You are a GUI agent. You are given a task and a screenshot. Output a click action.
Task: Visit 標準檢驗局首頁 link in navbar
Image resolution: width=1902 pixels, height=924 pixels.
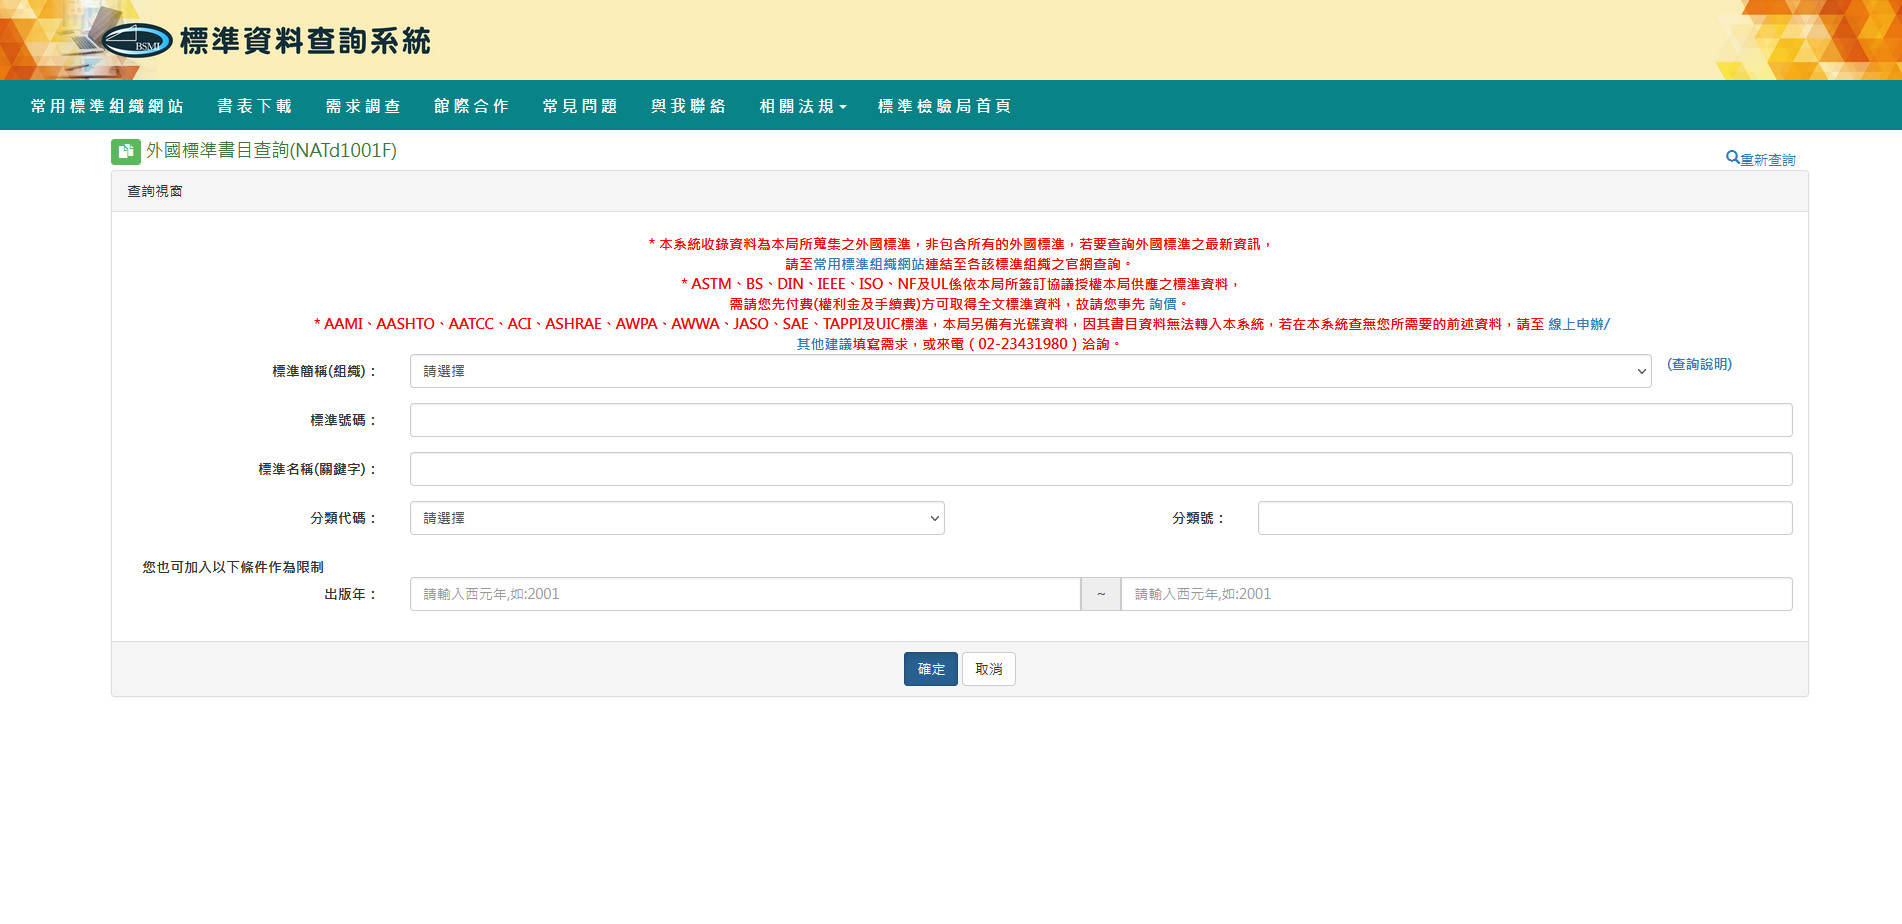[944, 106]
